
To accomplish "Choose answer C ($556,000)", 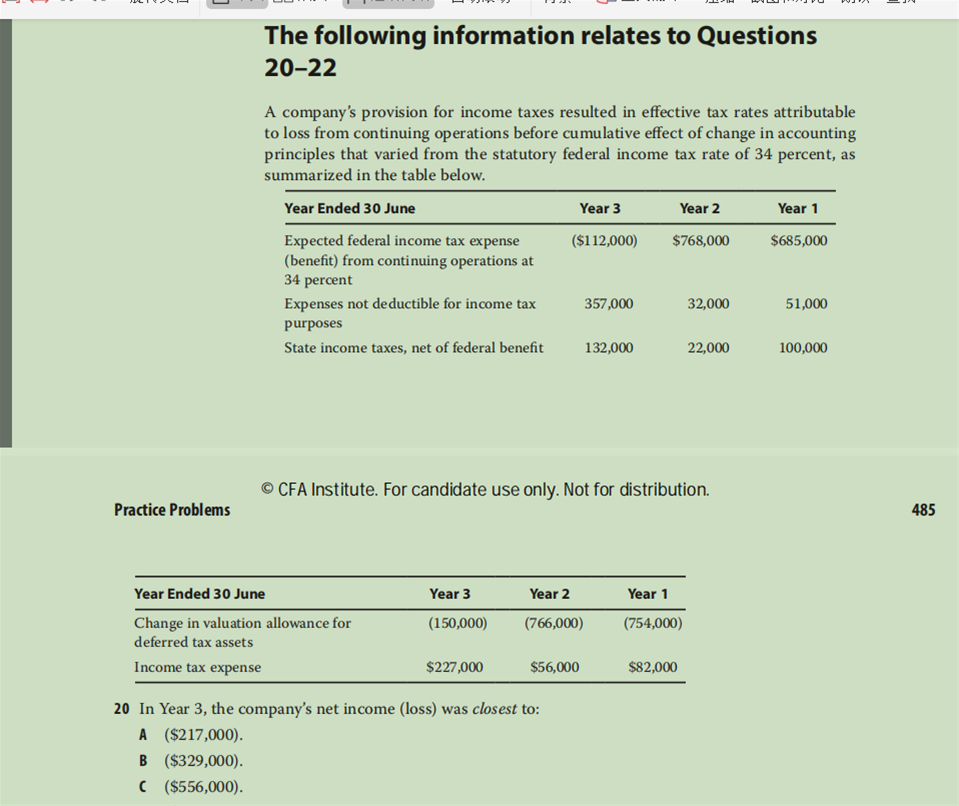I will tap(191, 786).
